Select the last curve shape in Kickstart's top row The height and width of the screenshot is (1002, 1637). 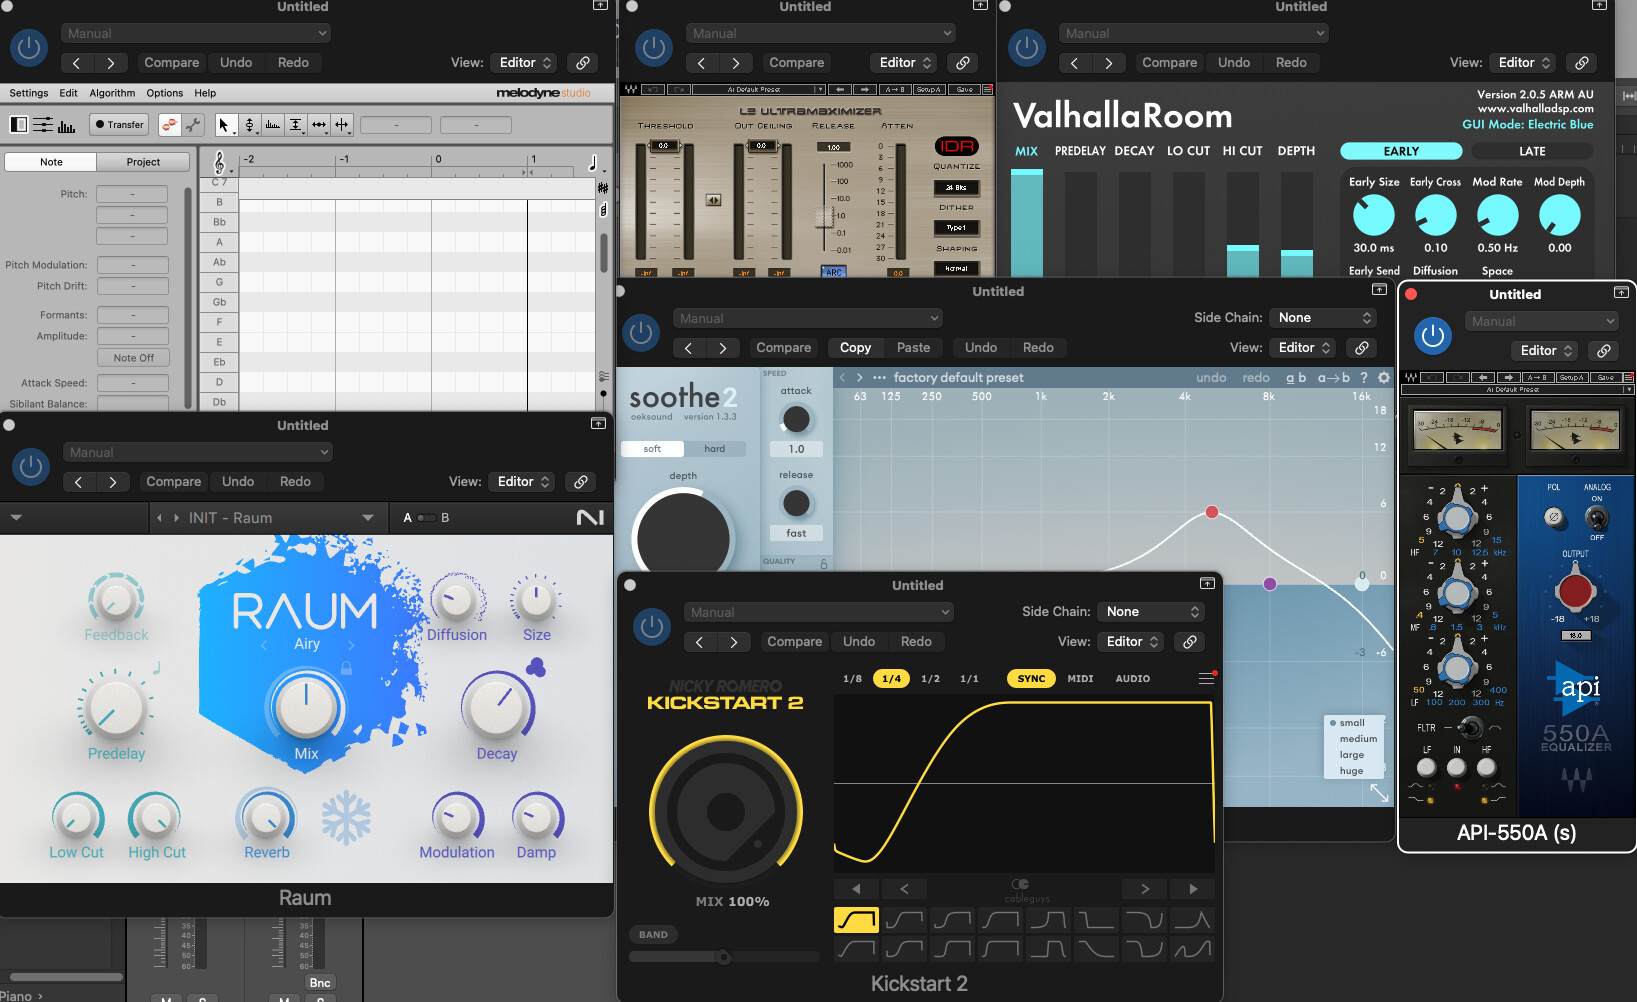coord(1192,920)
